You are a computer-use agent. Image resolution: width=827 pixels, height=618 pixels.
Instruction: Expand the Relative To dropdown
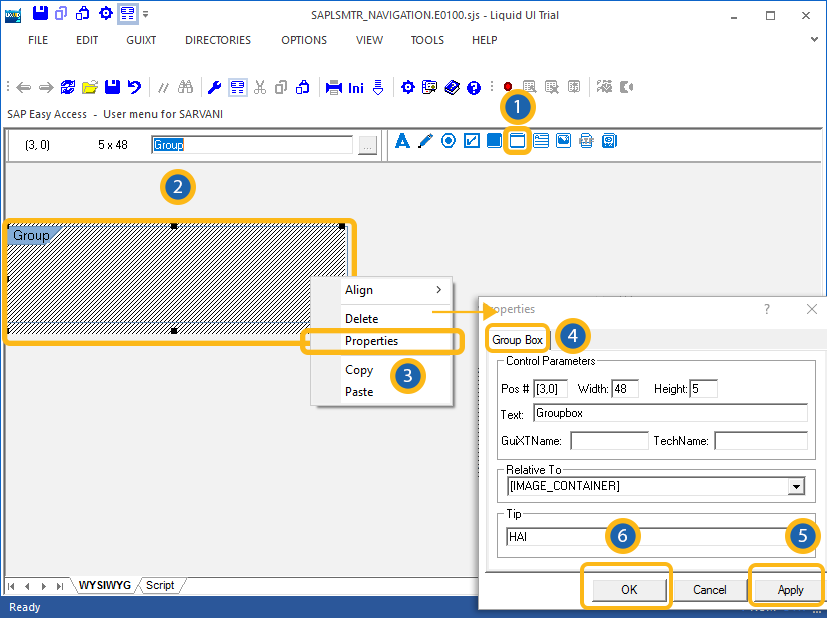[796, 487]
